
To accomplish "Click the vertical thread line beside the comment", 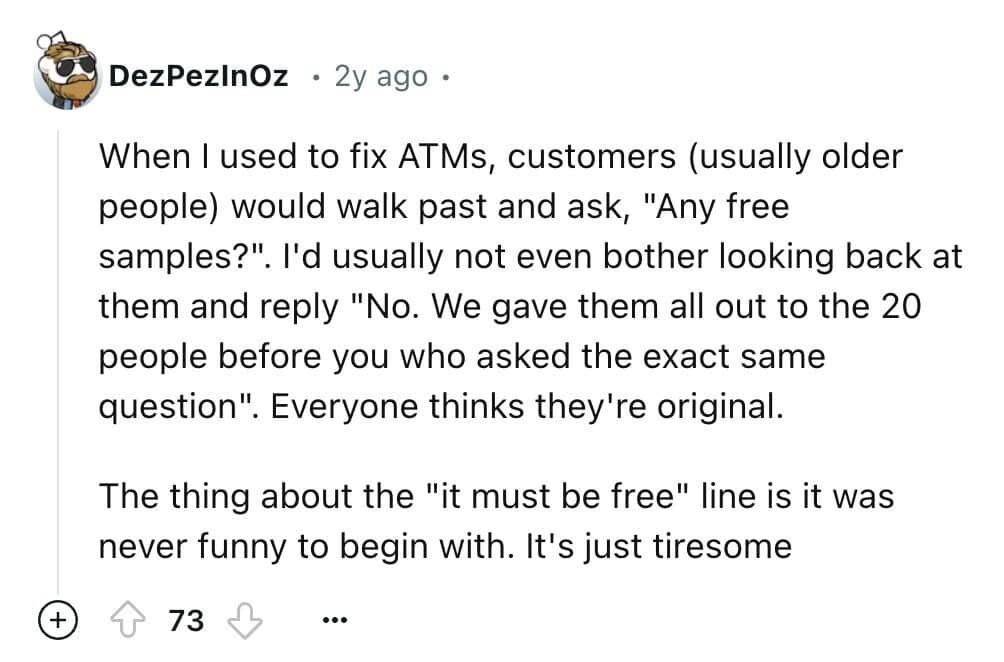I will point(58,350).
